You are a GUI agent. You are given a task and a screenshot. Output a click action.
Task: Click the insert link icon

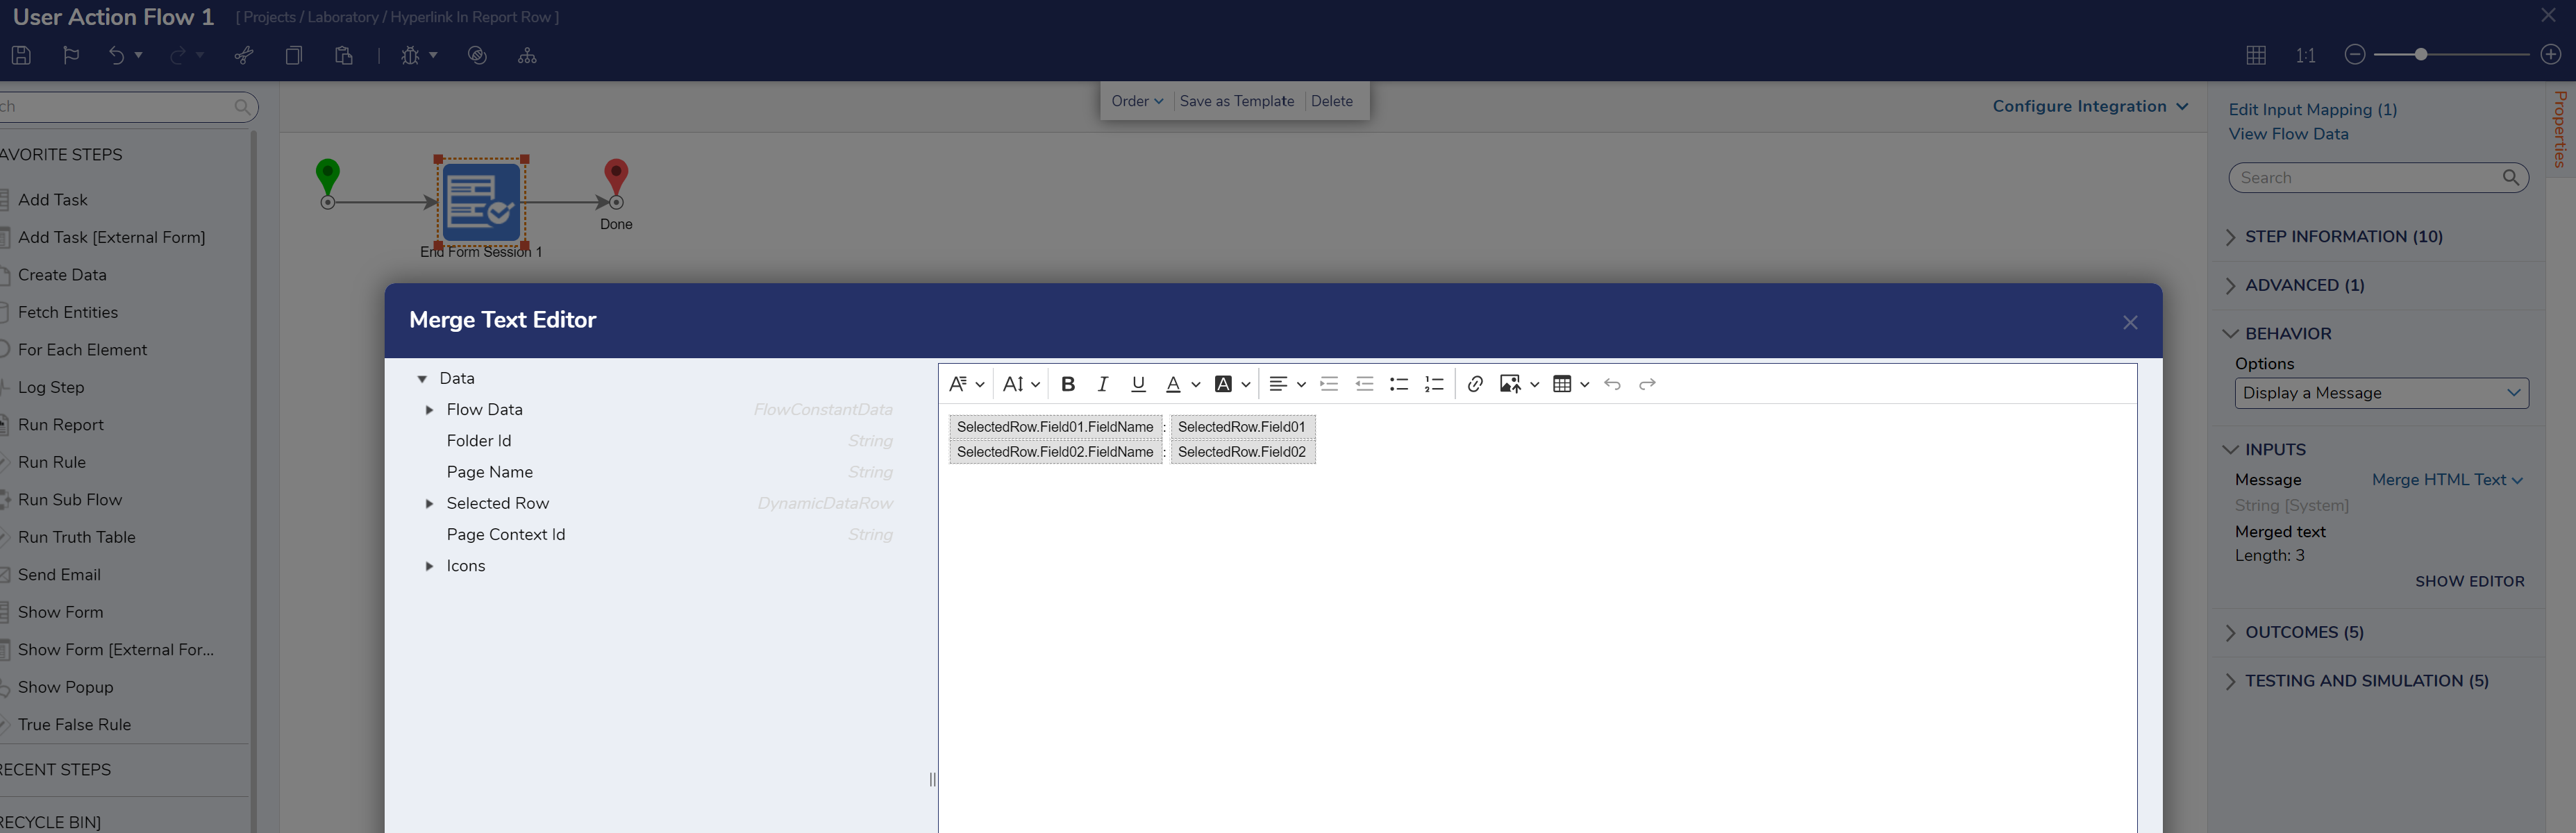1475,384
